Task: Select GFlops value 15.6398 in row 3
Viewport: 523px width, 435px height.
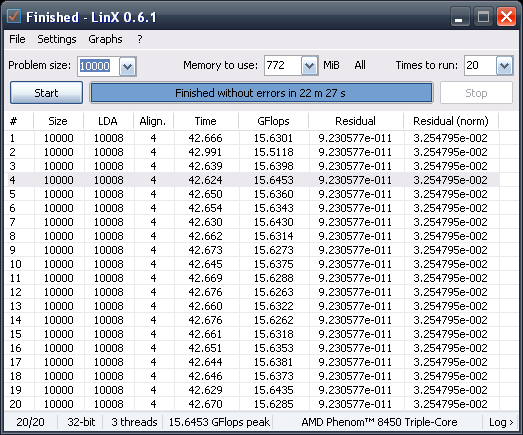Action: point(274,166)
